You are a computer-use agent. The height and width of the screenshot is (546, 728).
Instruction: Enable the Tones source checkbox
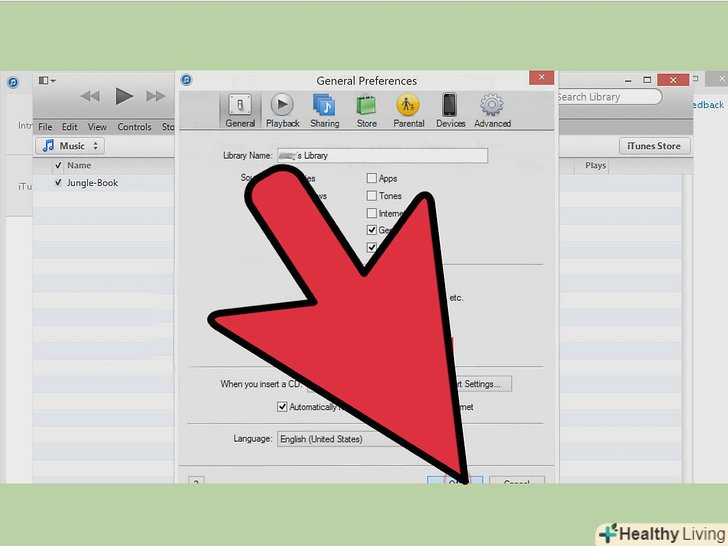click(371, 196)
